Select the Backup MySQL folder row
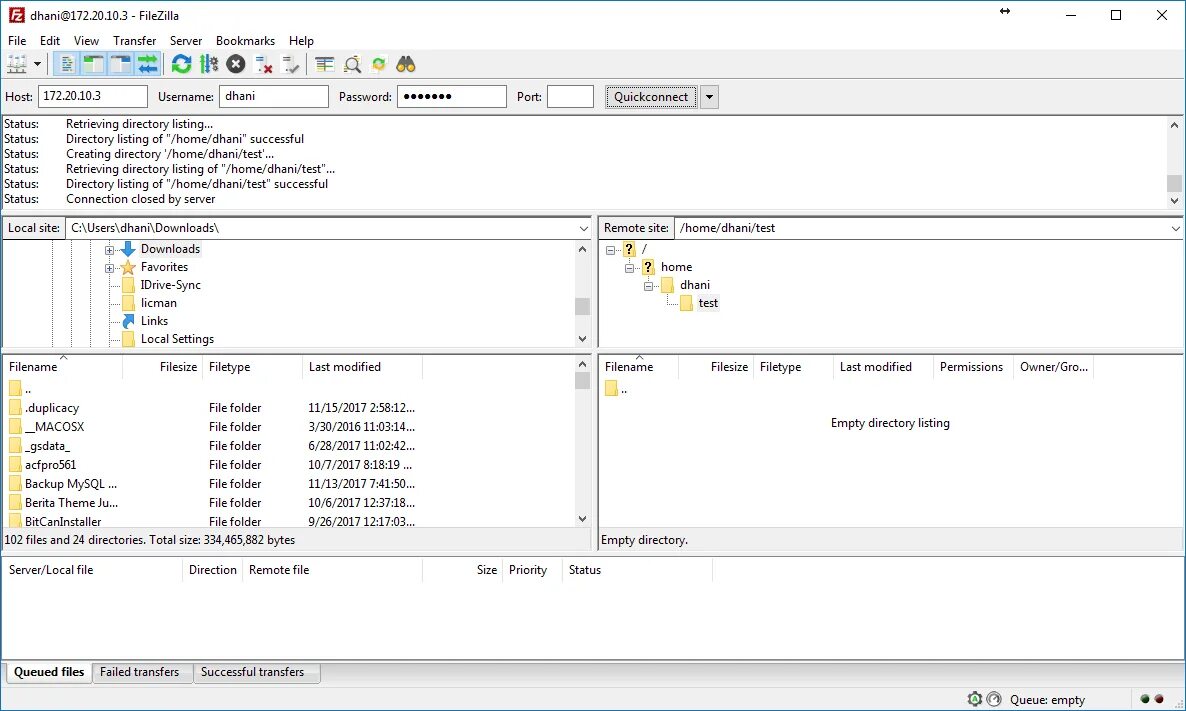This screenshot has width=1186, height=711. pyautogui.click(x=287, y=484)
